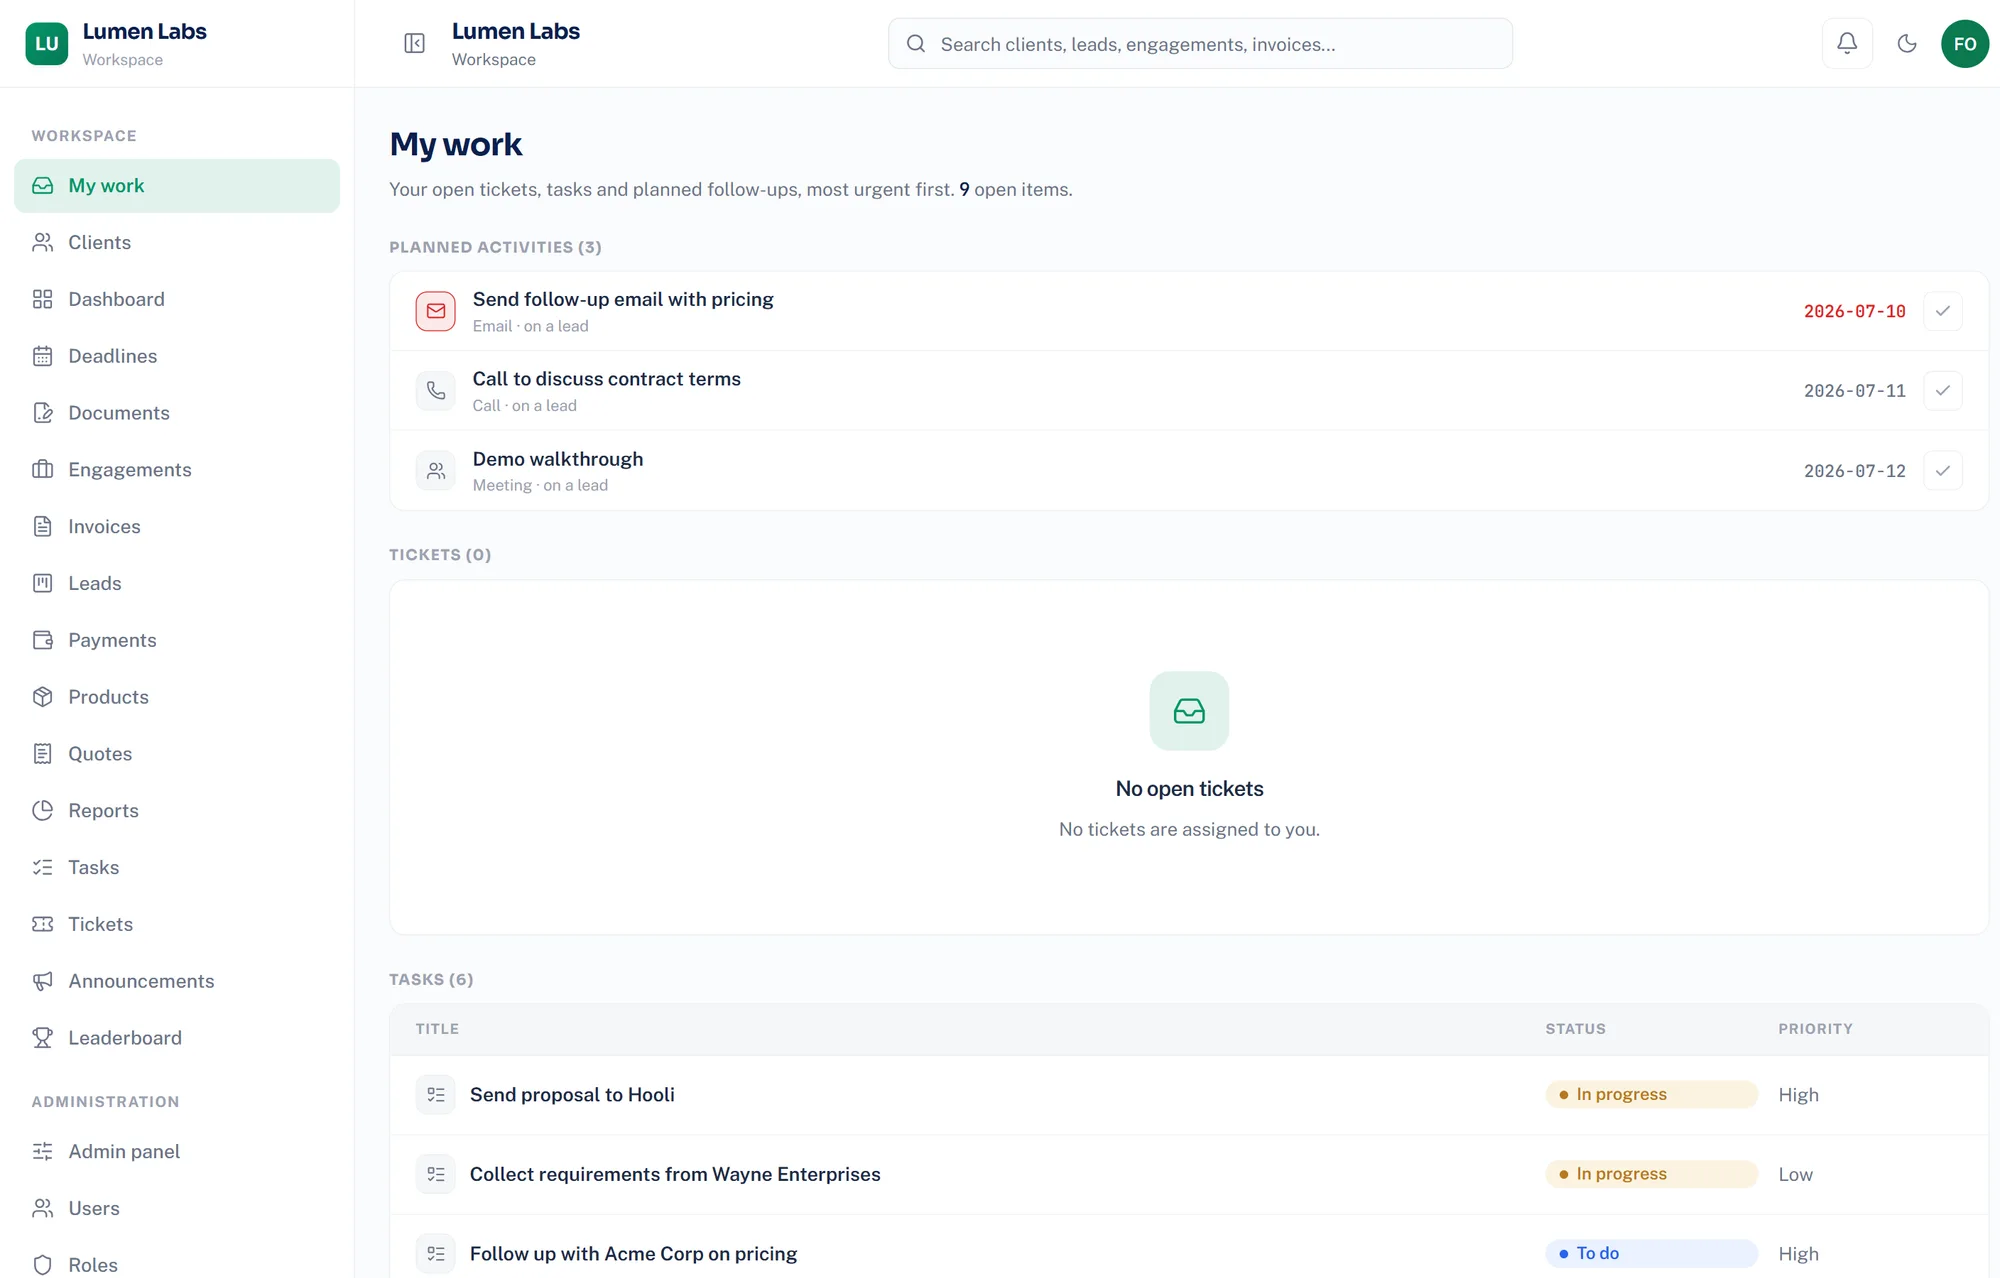
Task: Click the date 2026-07-11
Action: (x=1854, y=391)
